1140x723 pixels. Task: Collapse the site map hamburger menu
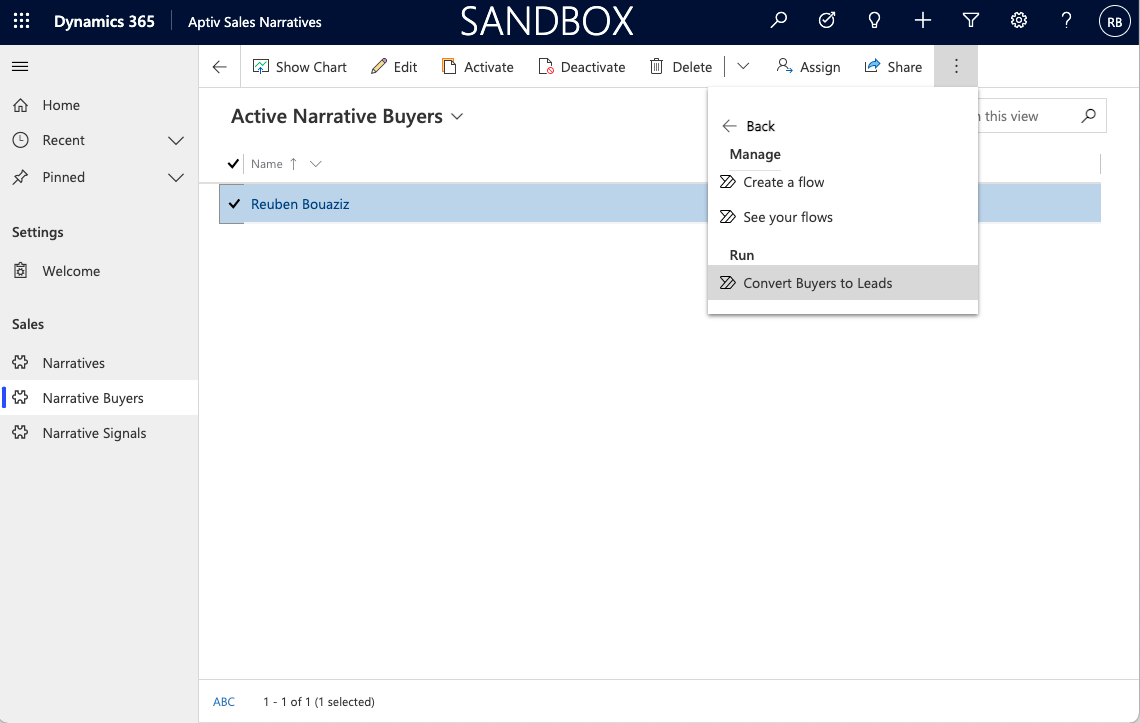click(20, 67)
